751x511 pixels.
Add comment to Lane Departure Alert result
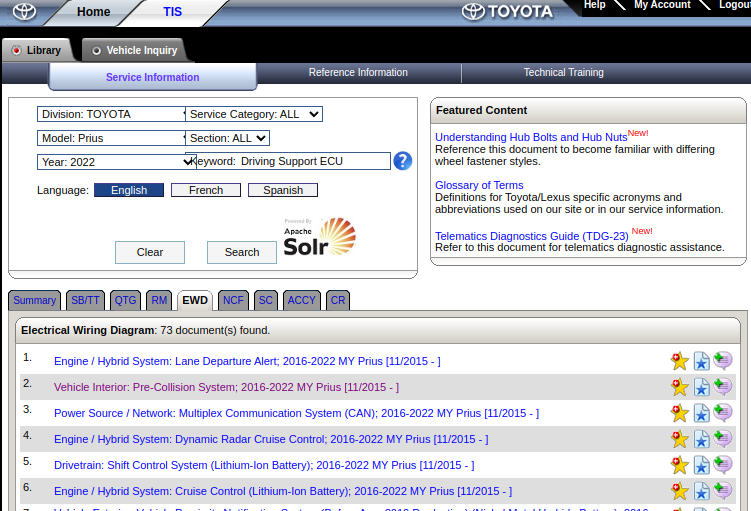(x=723, y=360)
